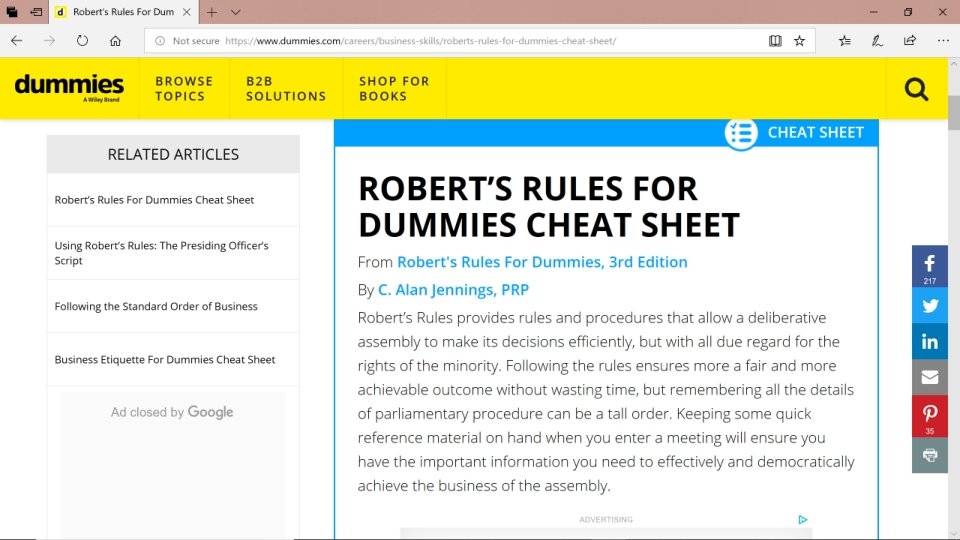Email this article via envelope icon
This screenshot has width=960, height=540.
pyautogui.click(x=929, y=377)
